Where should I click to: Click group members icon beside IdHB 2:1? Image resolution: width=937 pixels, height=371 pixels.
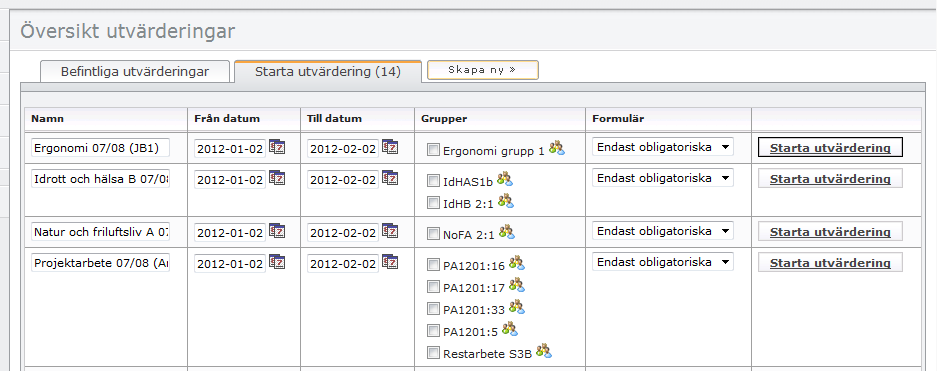(x=506, y=200)
